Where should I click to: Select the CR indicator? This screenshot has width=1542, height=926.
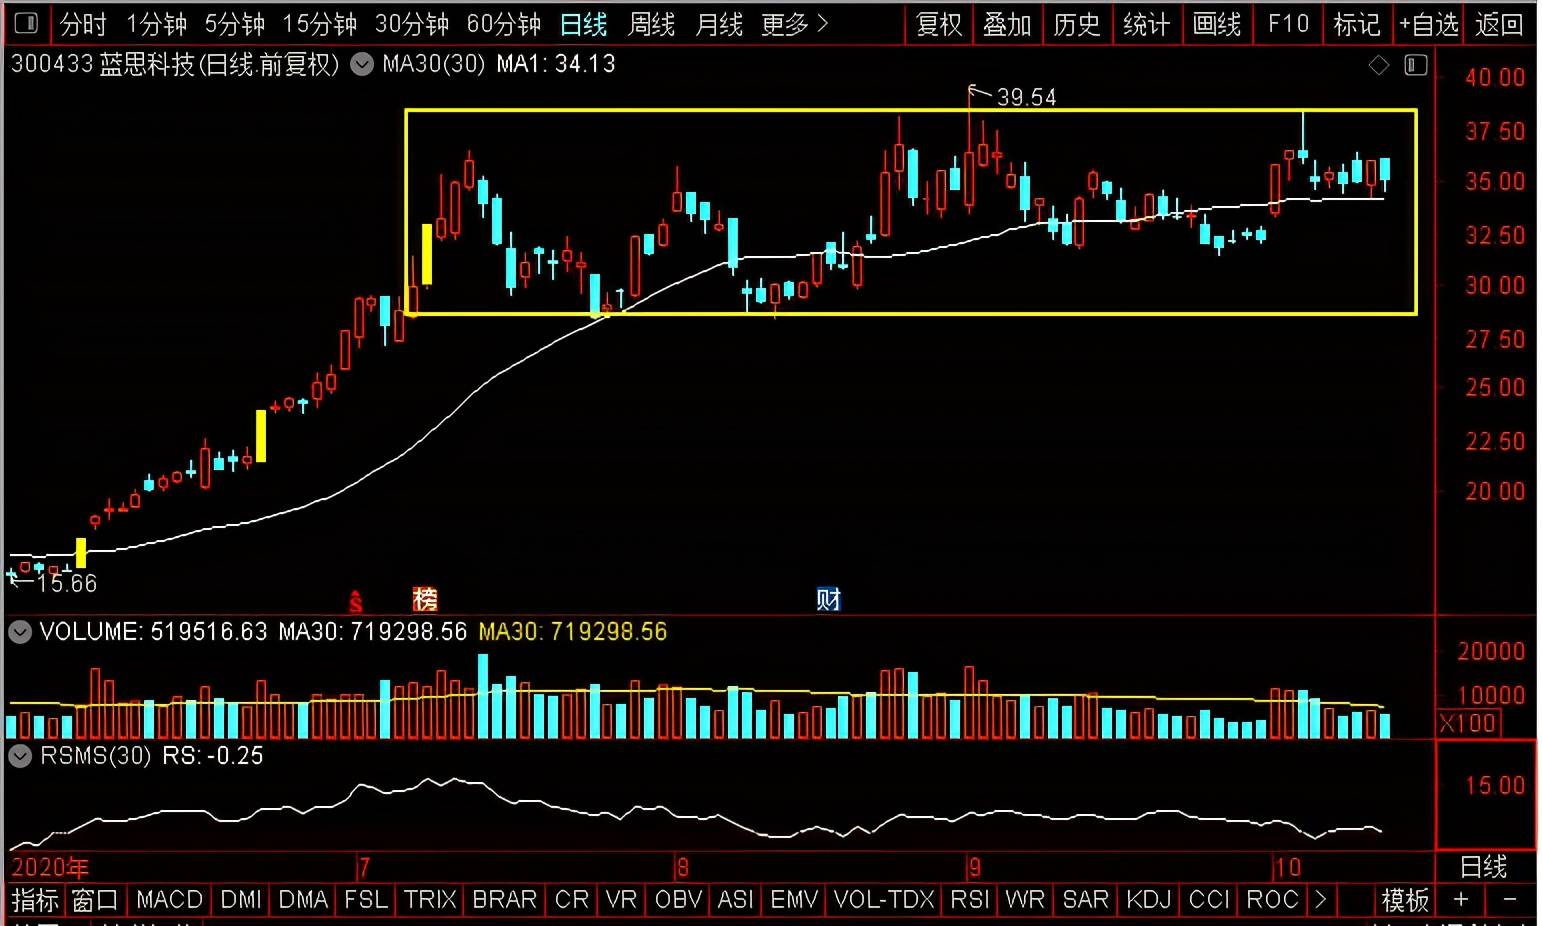(x=572, y=900)
